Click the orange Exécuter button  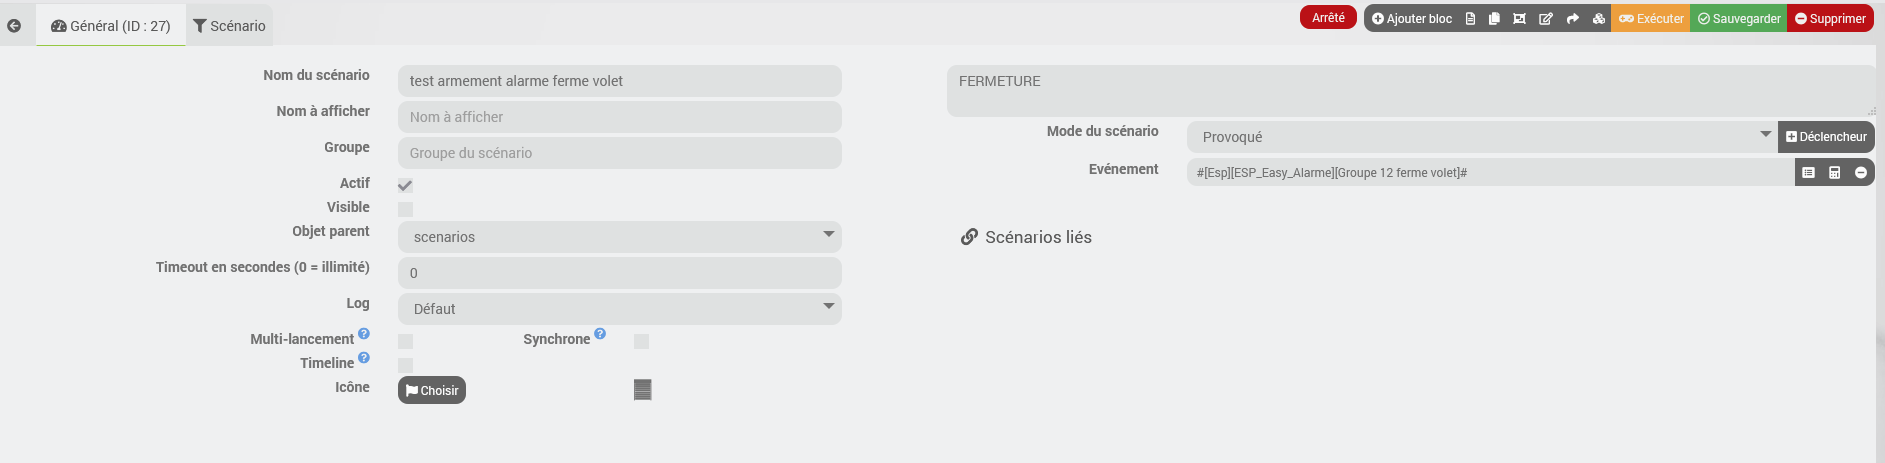coord(1650,19)
